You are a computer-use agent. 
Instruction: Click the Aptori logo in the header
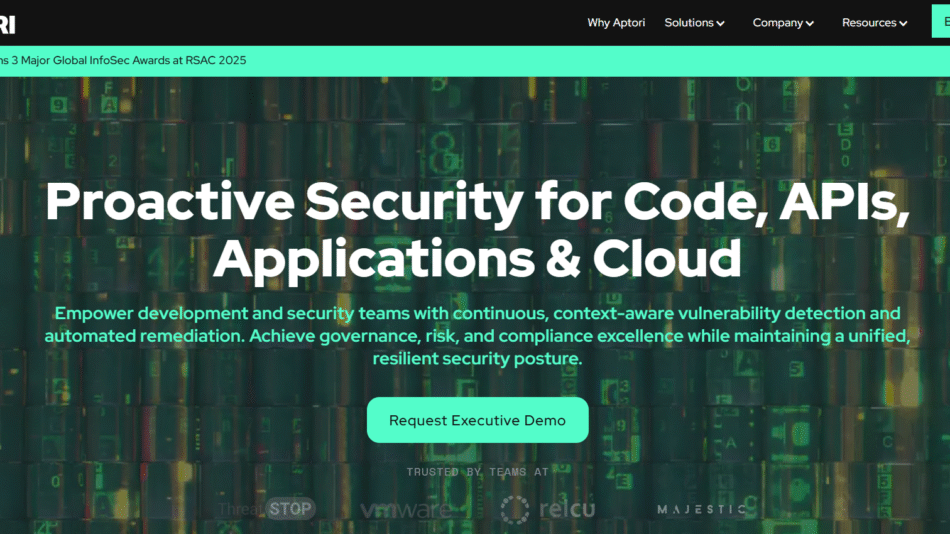(8, 24)
